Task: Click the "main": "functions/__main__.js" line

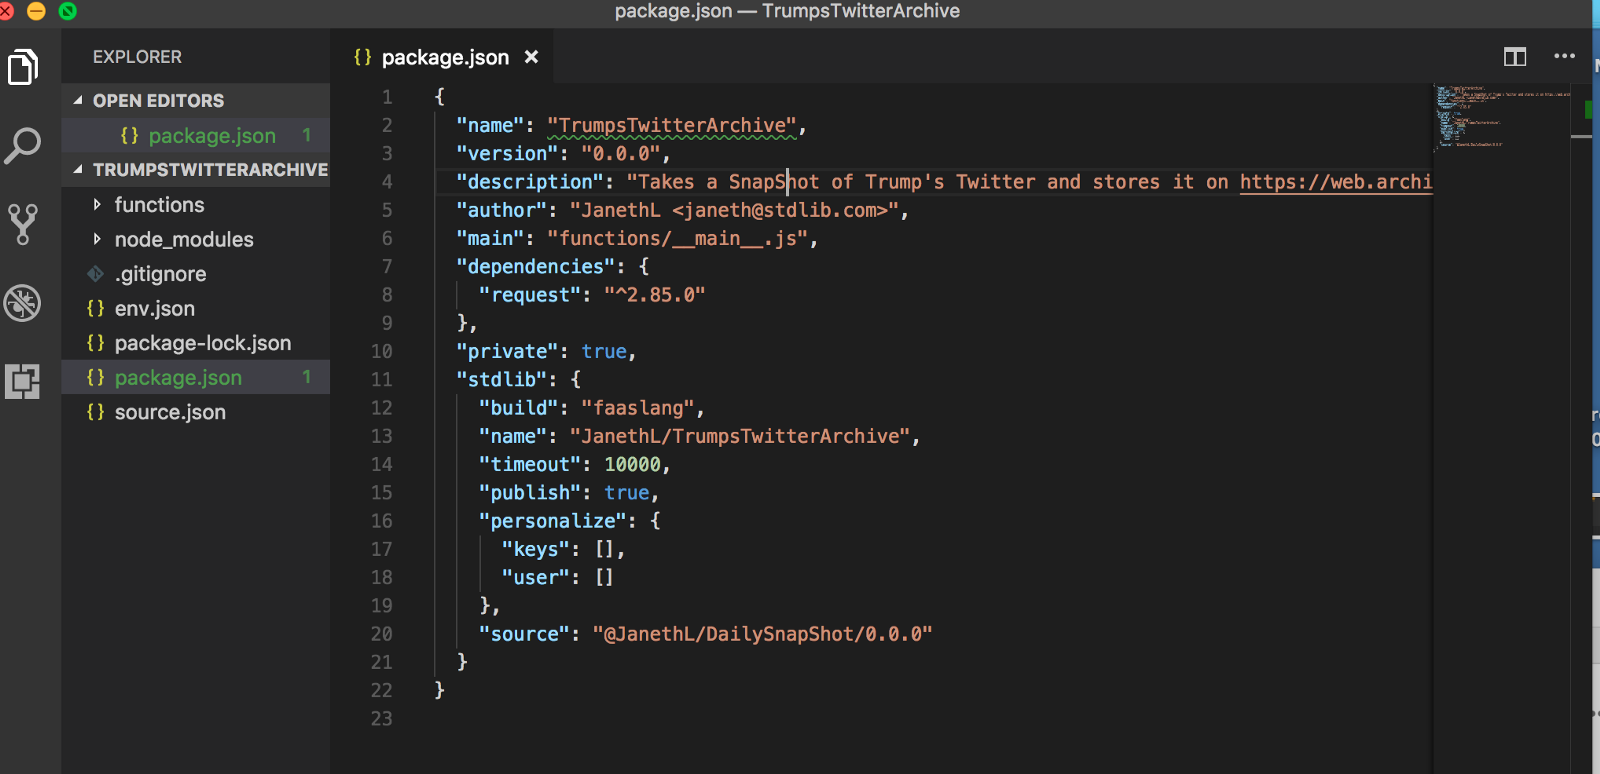Action: coord(637,238)
